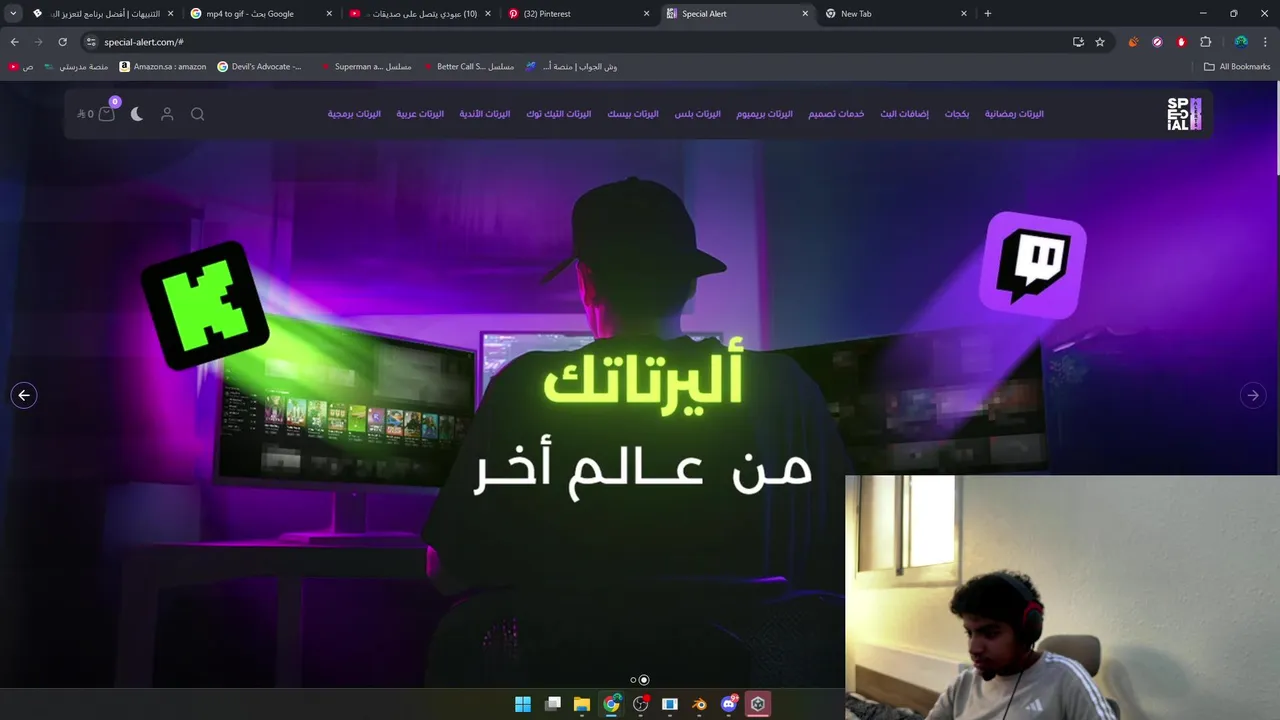Image resolution: width=1280 pixels, height=720 pixels.
Task: Open Better Call S... bookmark
Action: coord(469,67)
